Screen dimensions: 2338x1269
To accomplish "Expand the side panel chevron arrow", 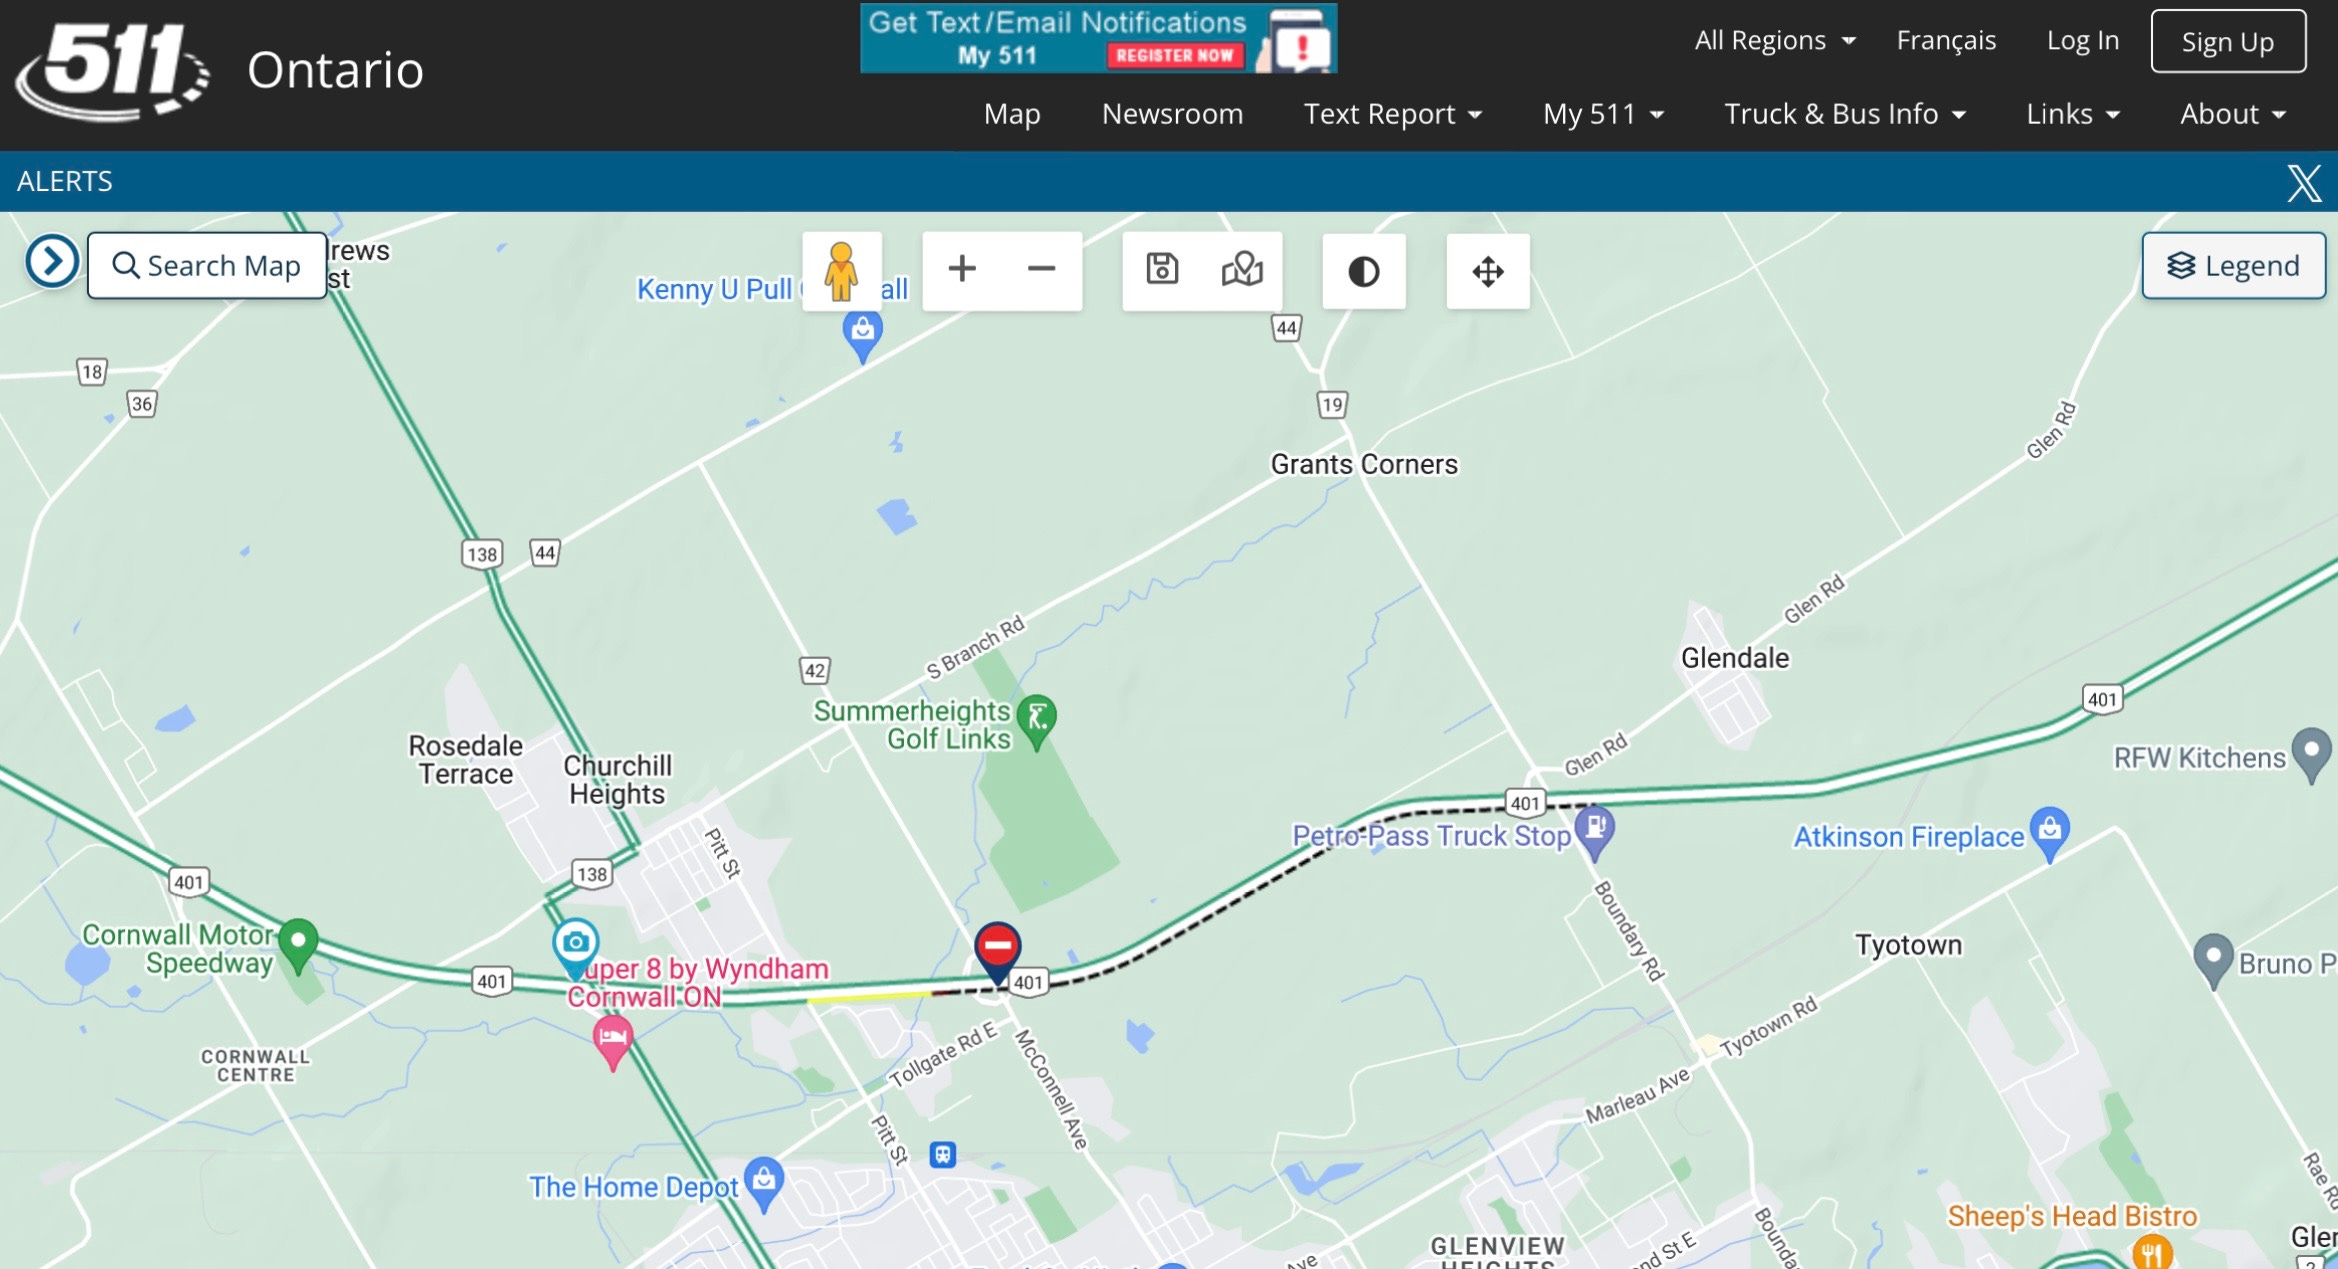I will tap(52, 262).
